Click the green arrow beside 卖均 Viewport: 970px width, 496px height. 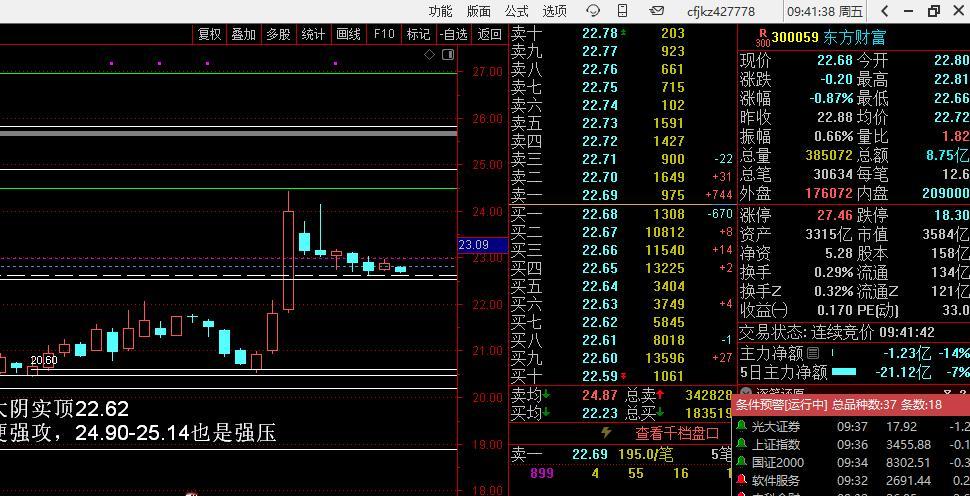tap(547, 394)
